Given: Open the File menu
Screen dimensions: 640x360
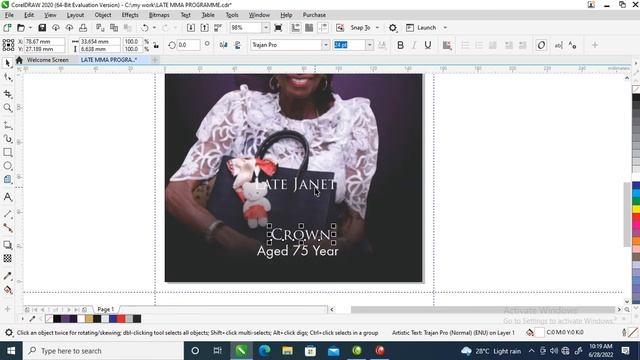Looking at the screenshot, I should point(9,15).
